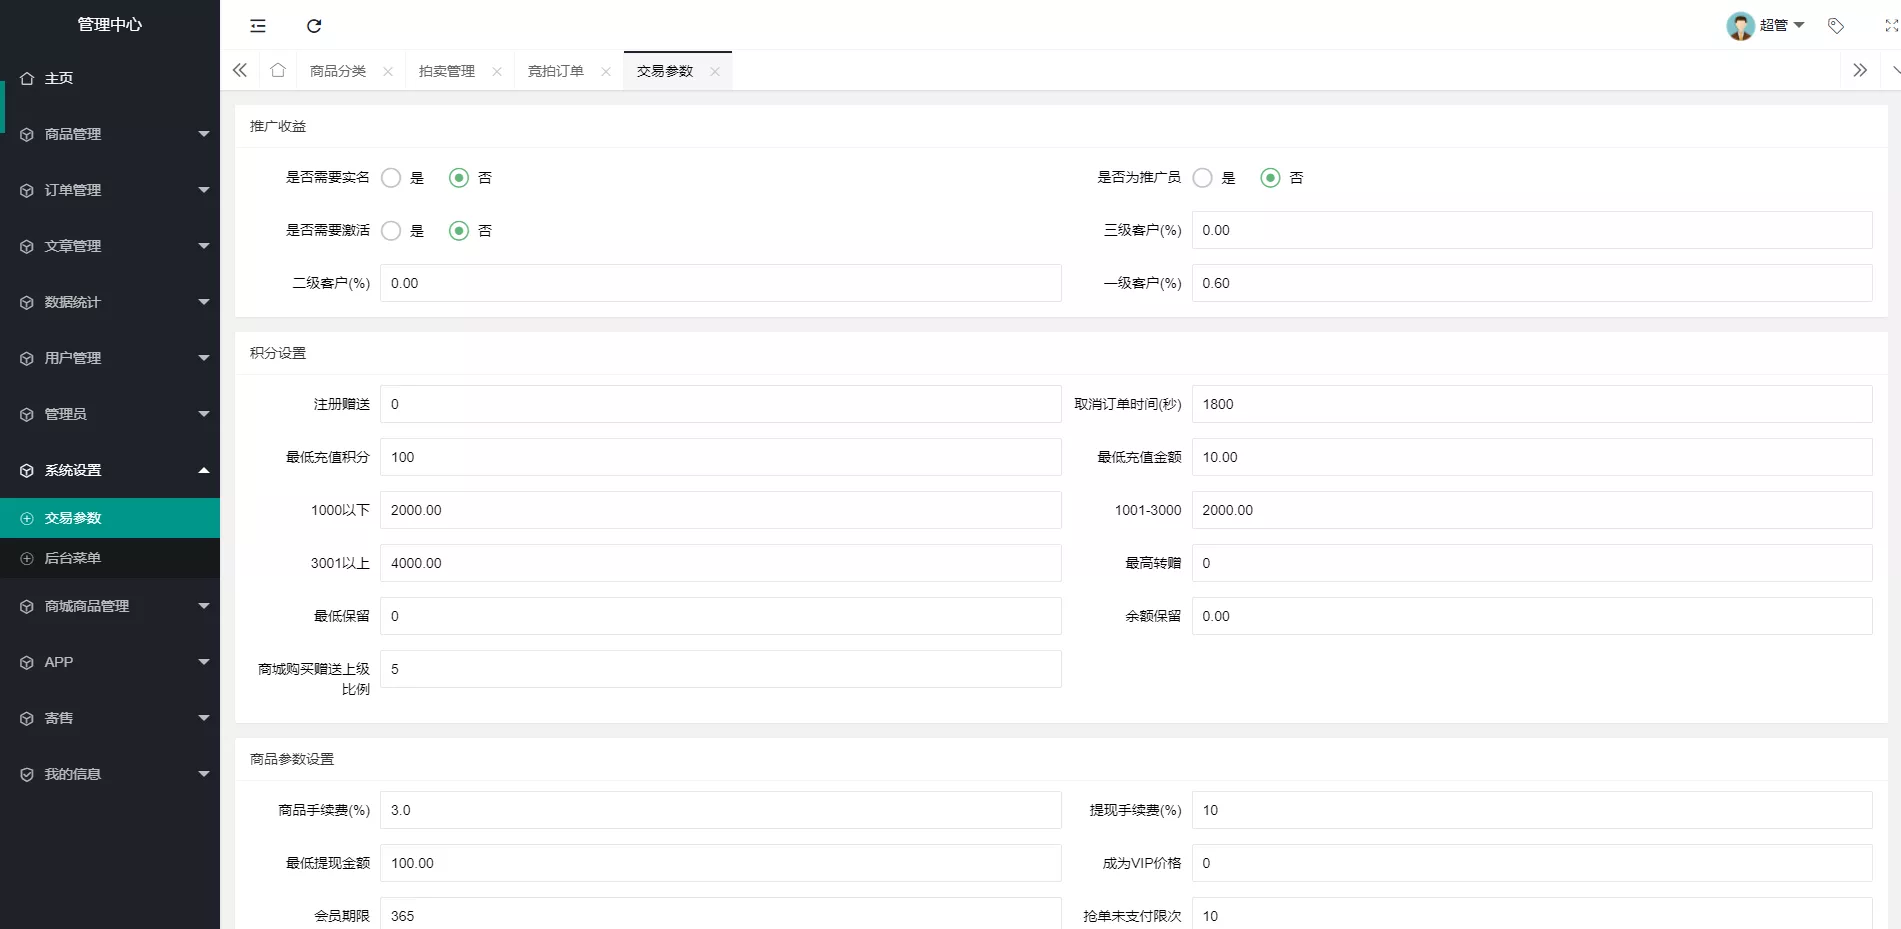Switch to the 拍卖管理 tab

[447, 71]
